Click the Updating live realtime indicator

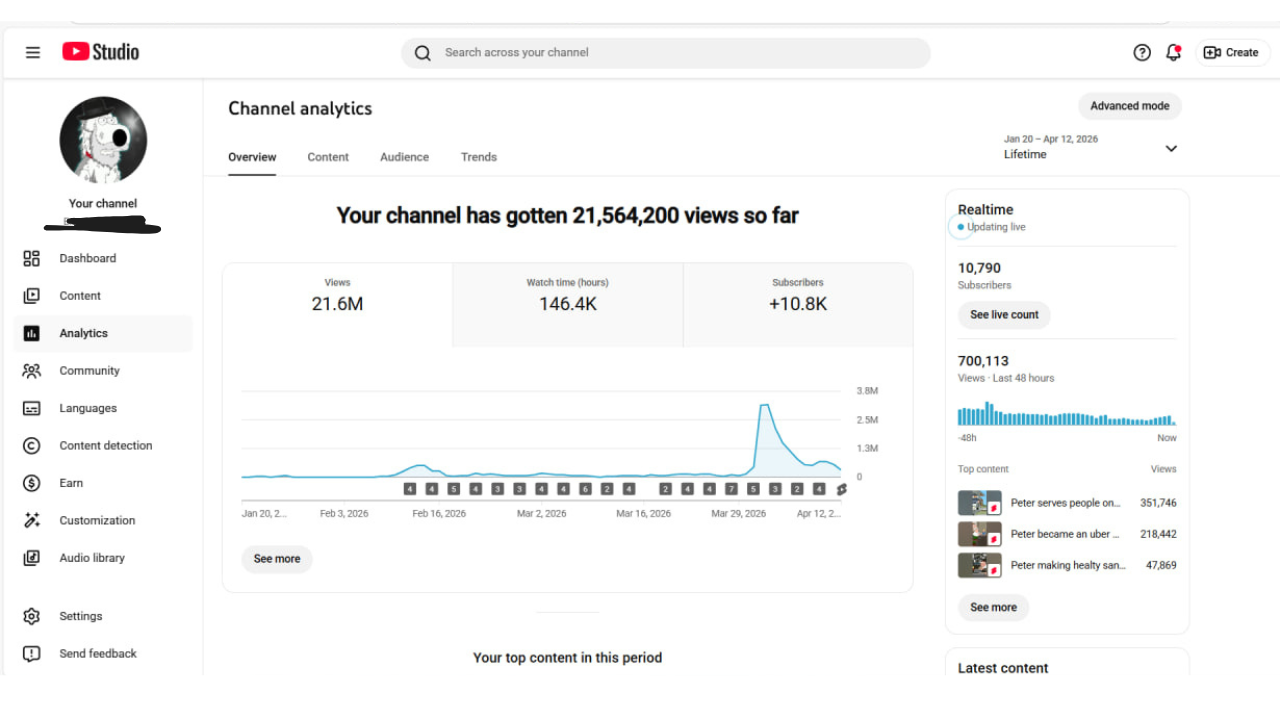point(990,227)
